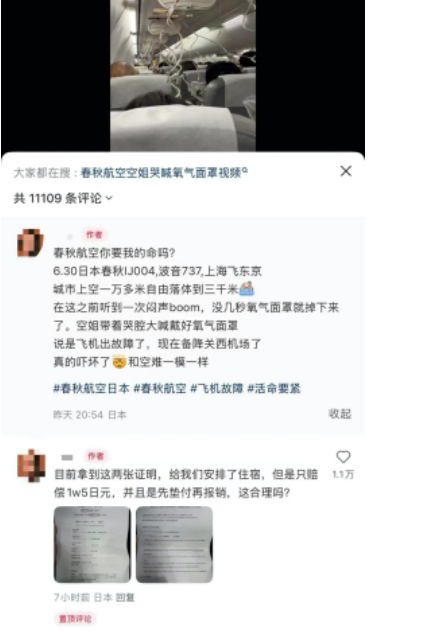Collapse the post text via 收起
The height and width of the screenshot is (632, 422).
coord(340,414)
